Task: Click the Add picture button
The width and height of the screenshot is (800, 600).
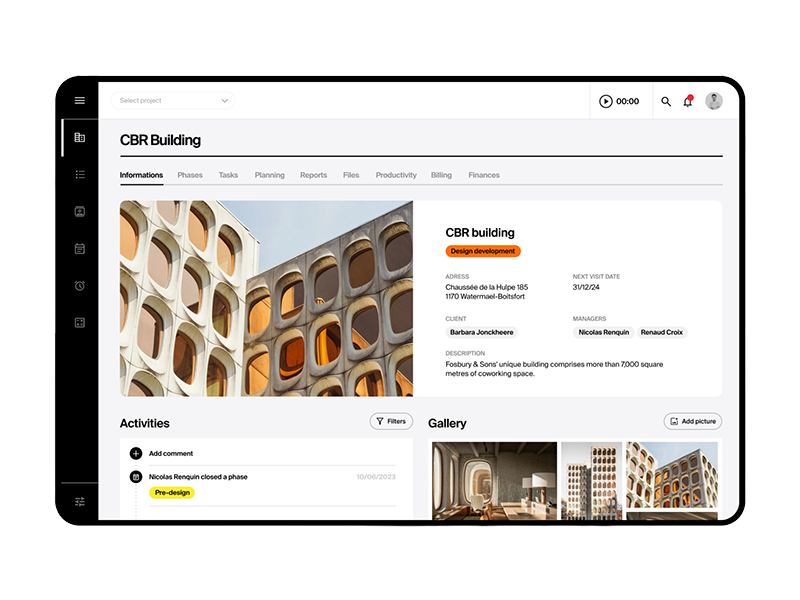Action: [692, 421]
